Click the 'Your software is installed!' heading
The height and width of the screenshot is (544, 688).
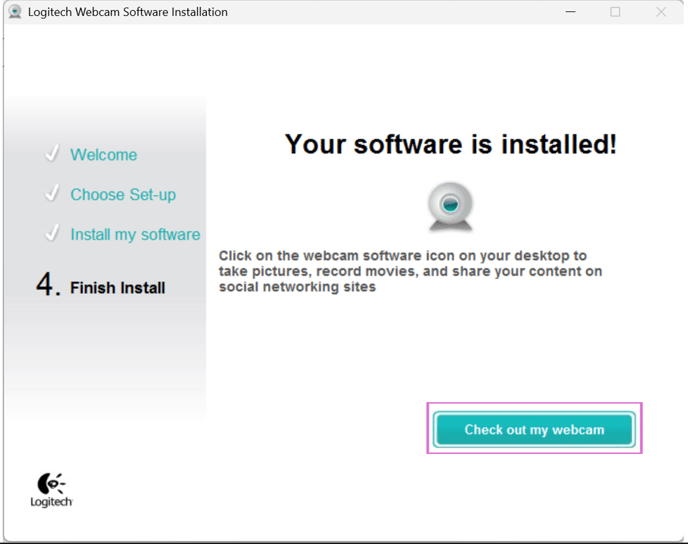point(450,144)
